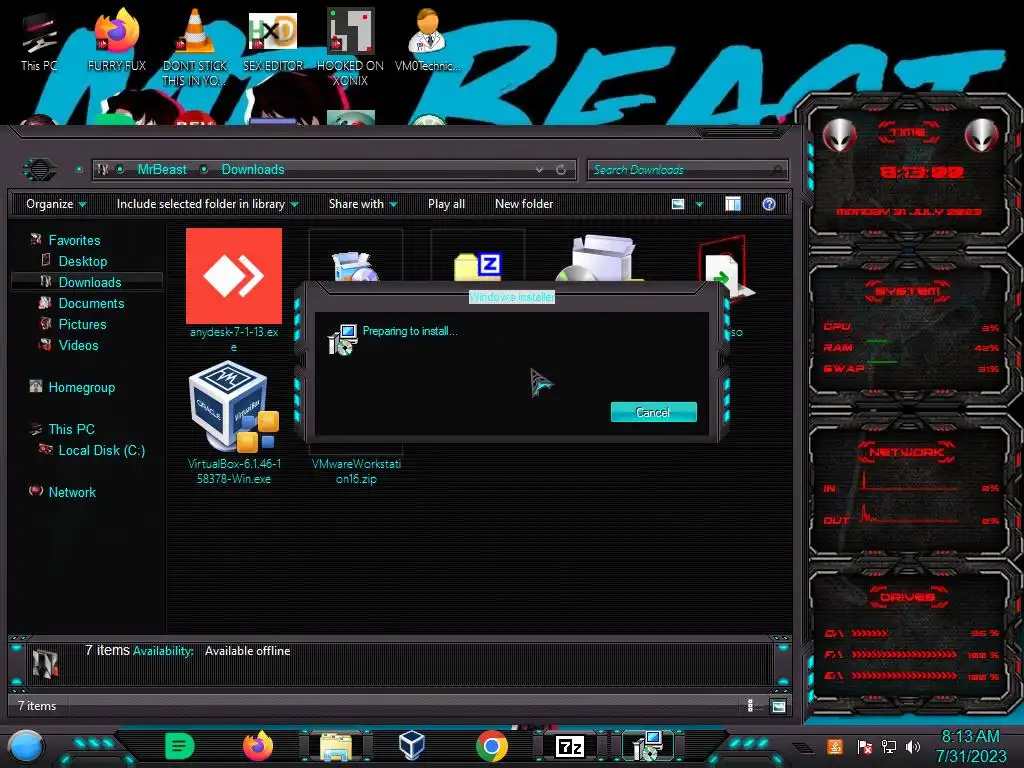Viewport: 1024px width, 768px height.
Task: Open the network tray icon
Action: pos(888,746)
